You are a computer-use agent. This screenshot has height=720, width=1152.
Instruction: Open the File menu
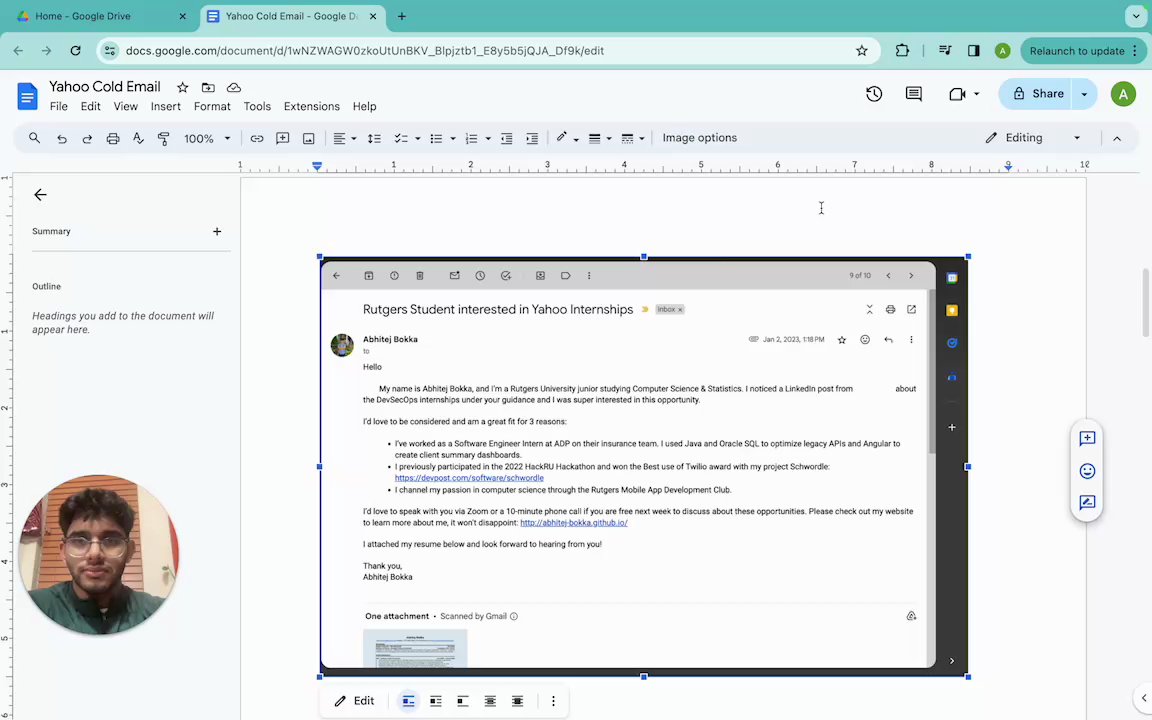tap(59, 107)
